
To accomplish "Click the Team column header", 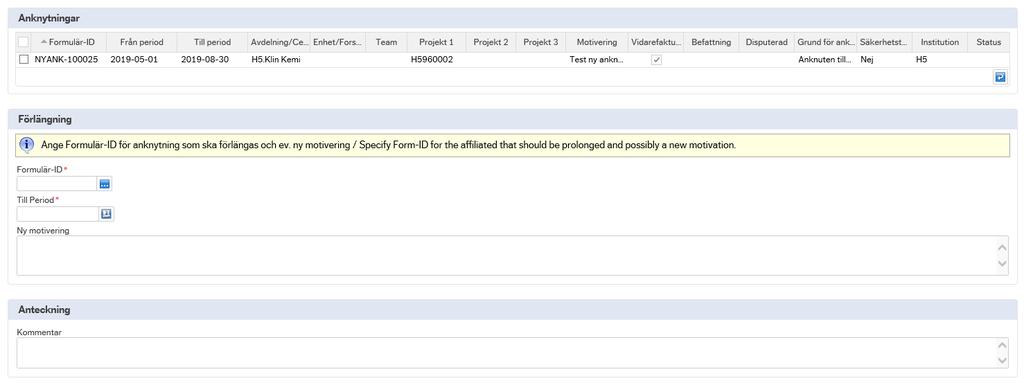I will [387, 42].
